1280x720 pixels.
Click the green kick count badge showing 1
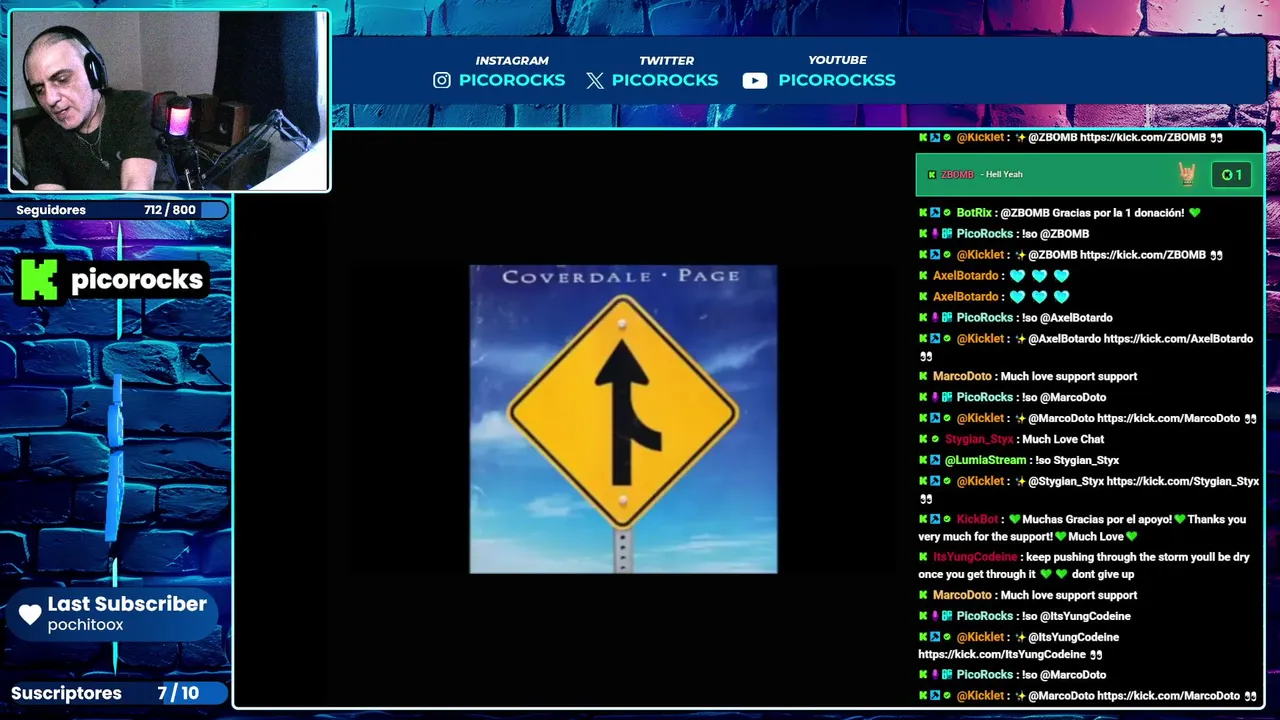tap(1231, 175)
